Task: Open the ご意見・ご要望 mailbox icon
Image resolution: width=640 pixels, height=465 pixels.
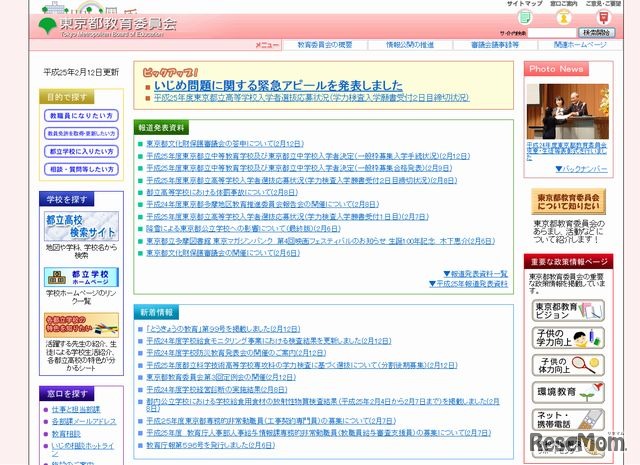Action: click(x=603, y=17)
